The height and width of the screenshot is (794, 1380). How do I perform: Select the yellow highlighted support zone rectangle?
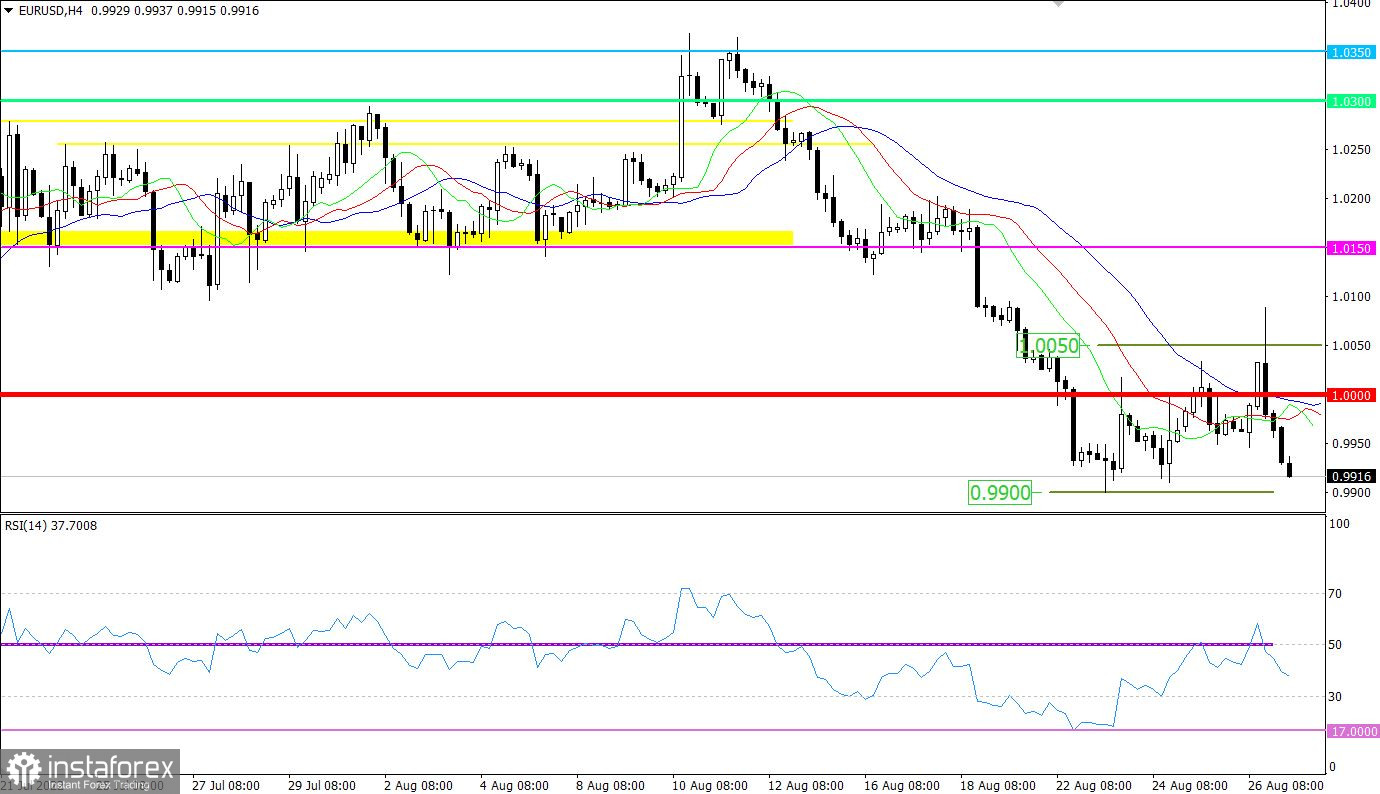(x=397, y=237)
